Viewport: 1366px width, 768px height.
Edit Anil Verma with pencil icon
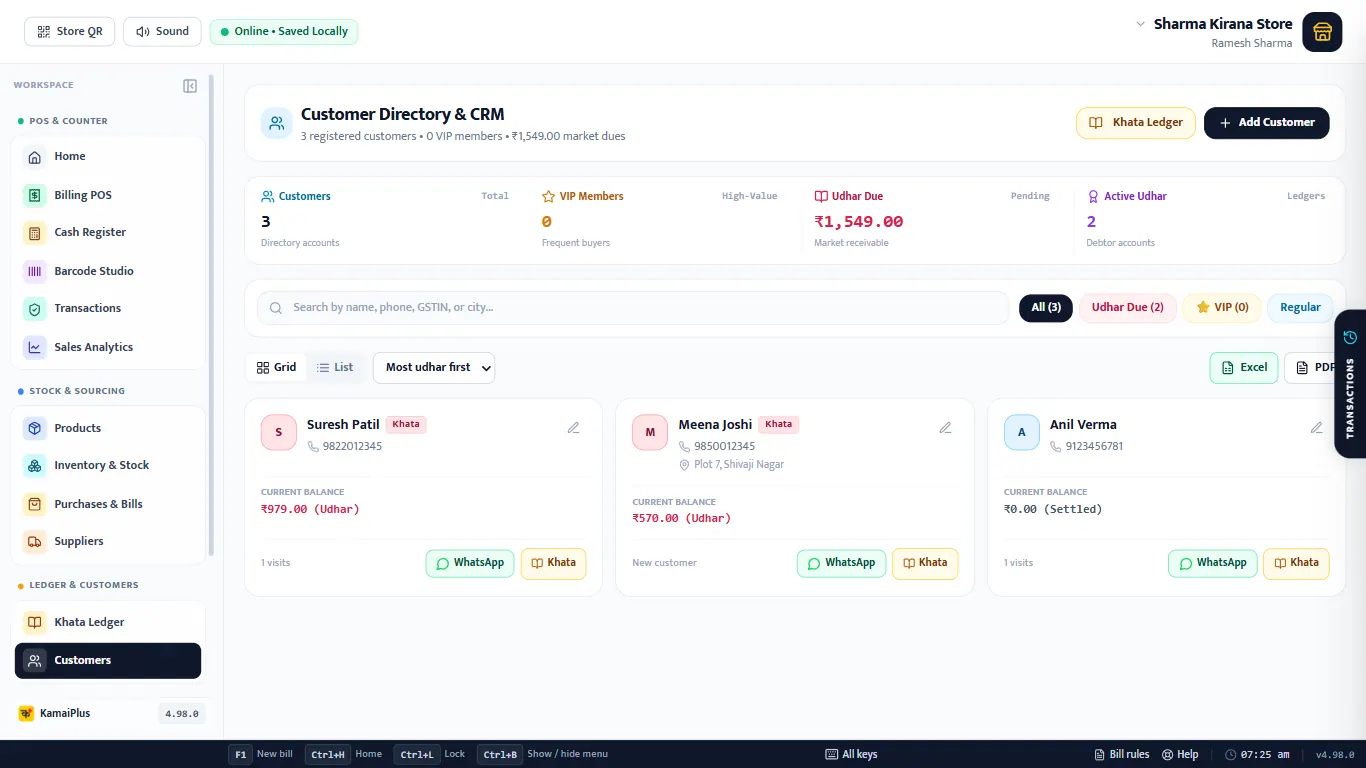coord(1317,428)
